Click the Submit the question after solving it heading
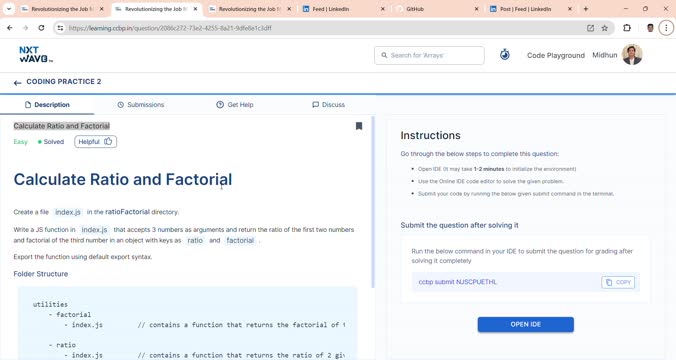The height and width of the screenshot is (360, 676). pos(459,225)
